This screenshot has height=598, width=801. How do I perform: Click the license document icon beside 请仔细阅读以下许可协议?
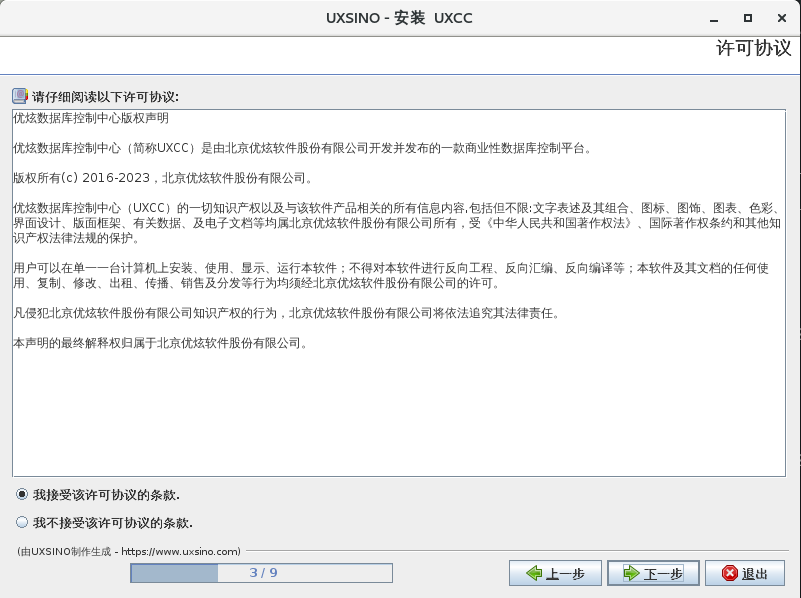(x=20, y=97)
